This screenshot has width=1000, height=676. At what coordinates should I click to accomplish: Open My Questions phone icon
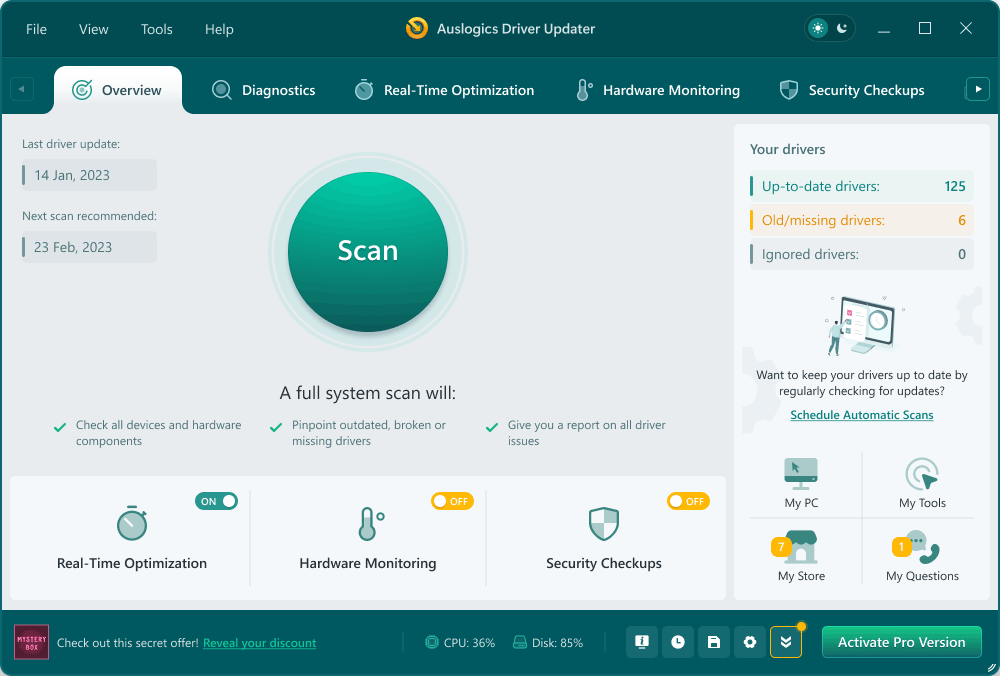pyautogui.click(x=921, y=549)
